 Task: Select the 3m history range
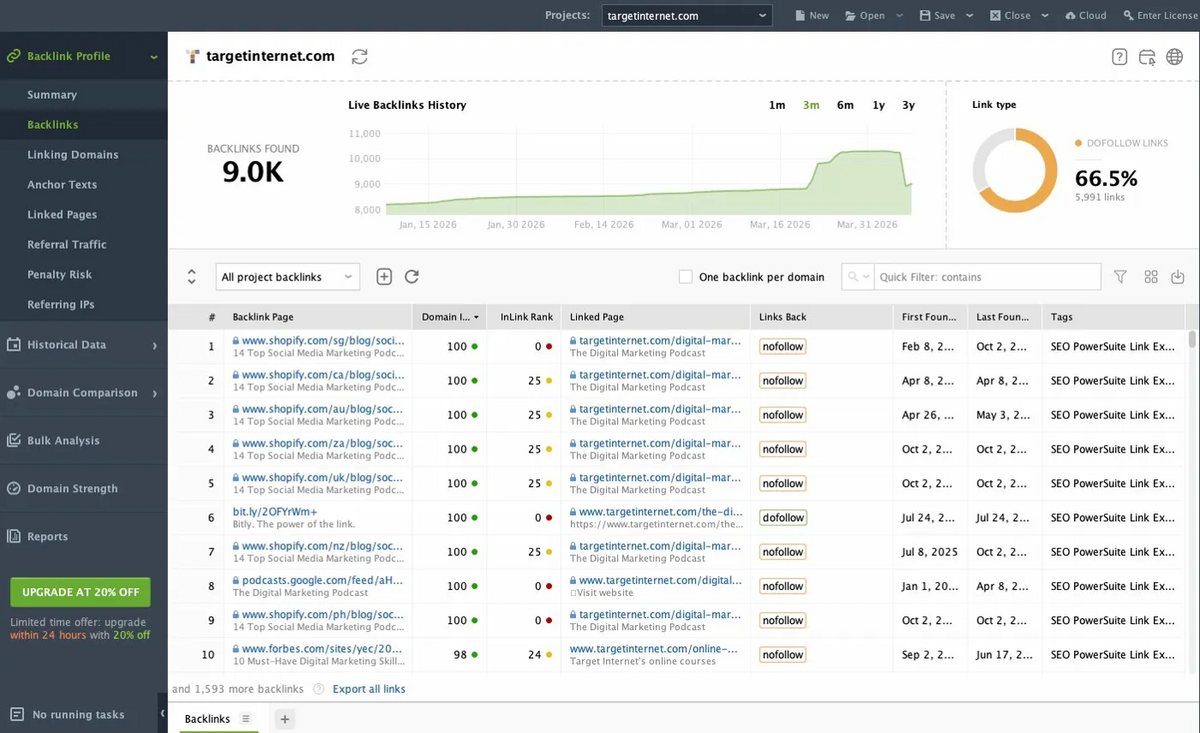[811, 105]
